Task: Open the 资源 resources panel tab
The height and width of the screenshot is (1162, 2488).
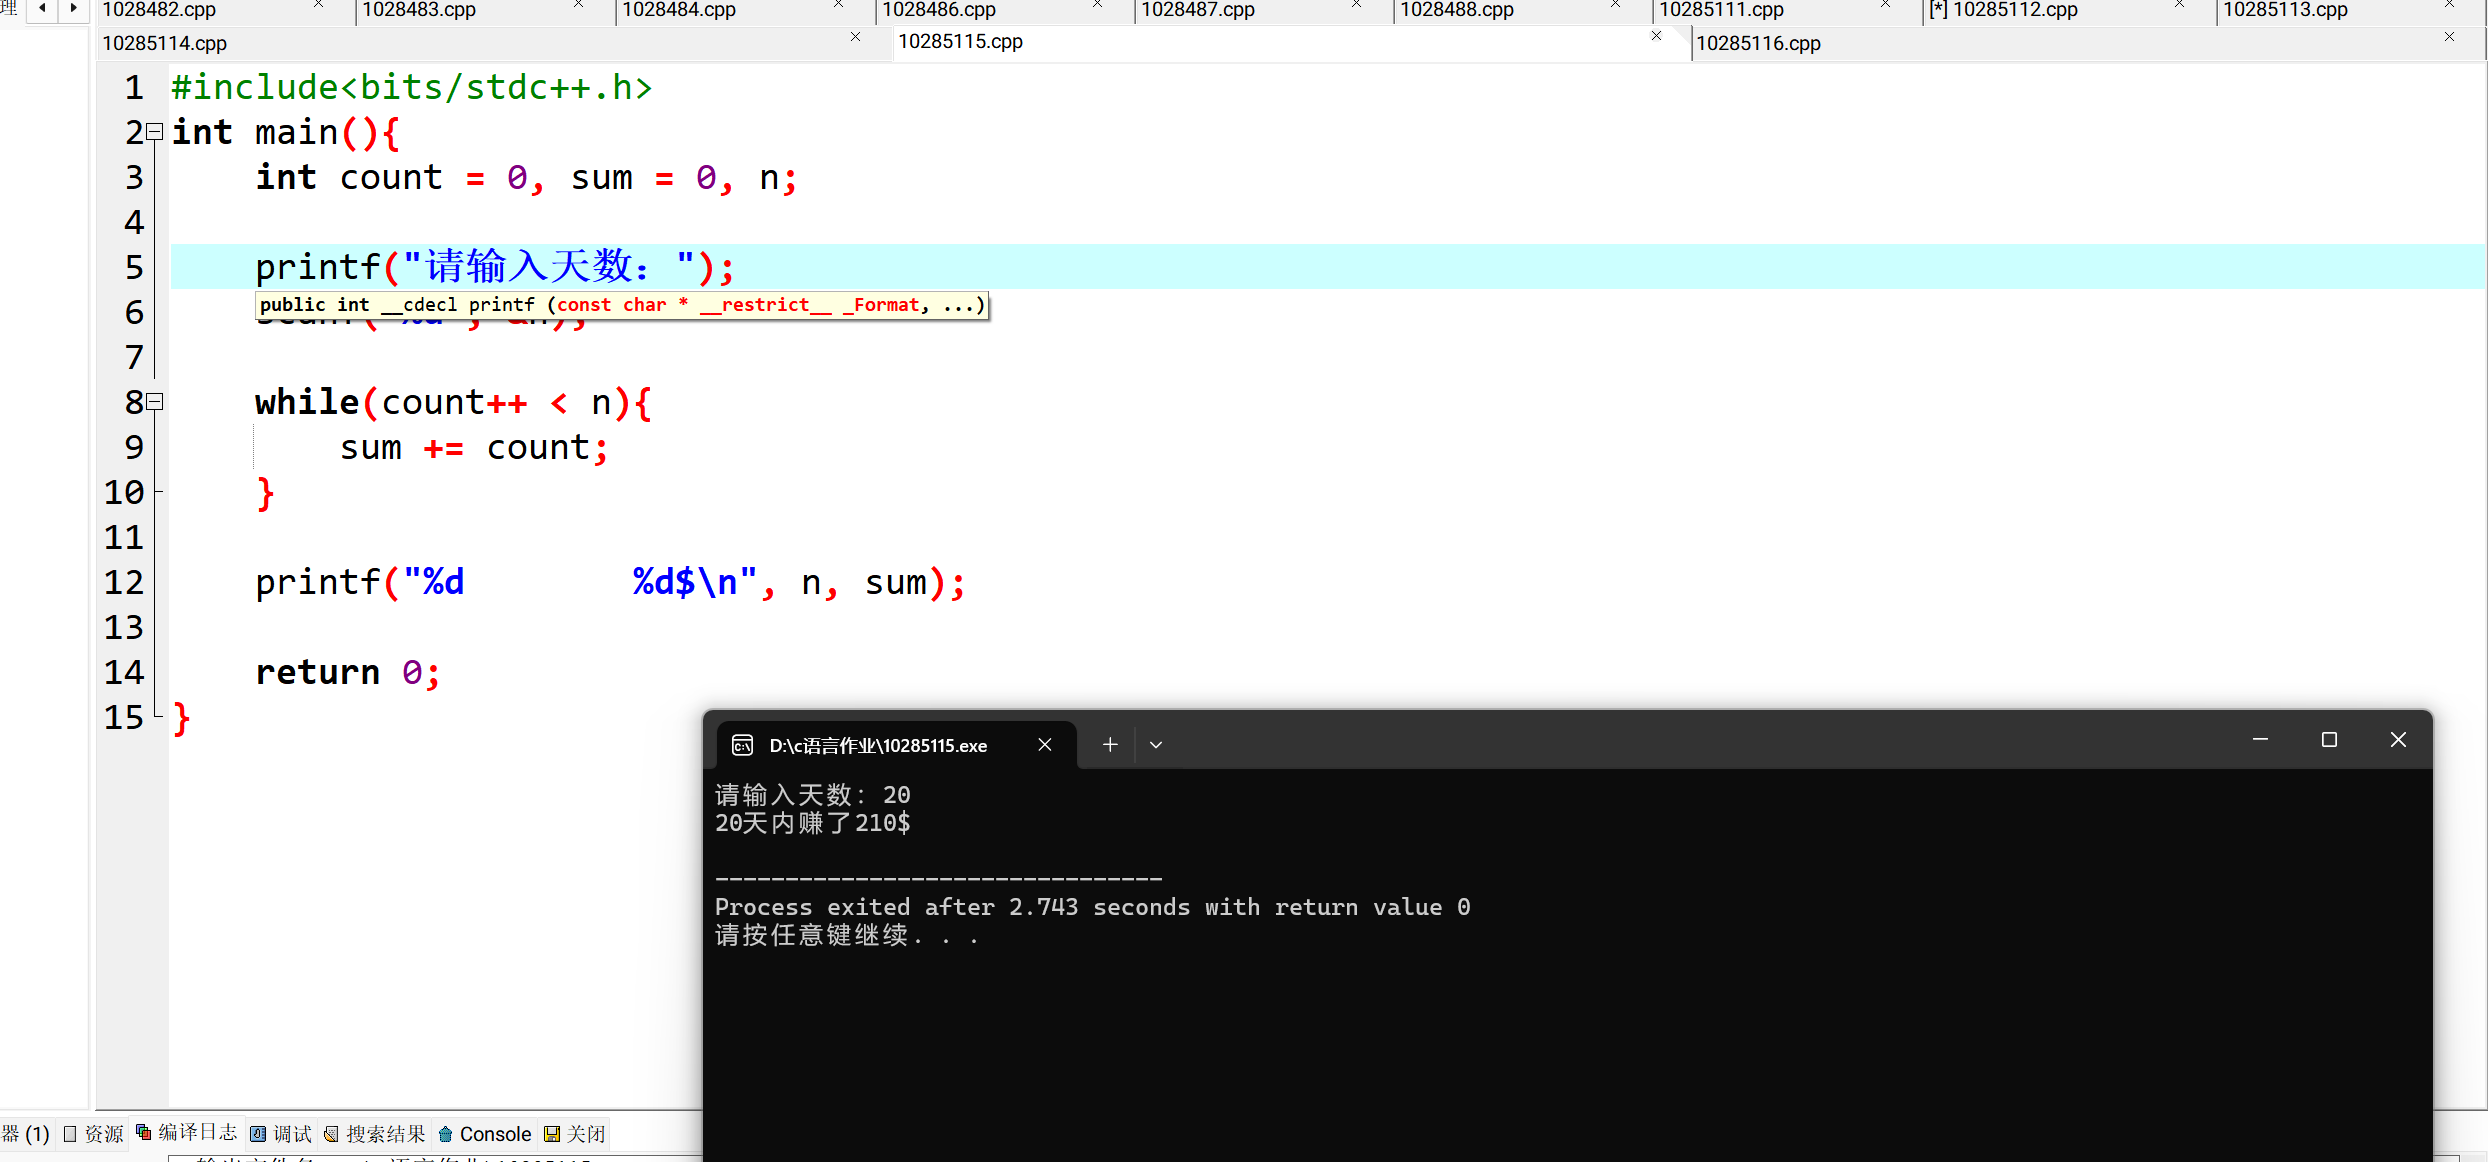Action: [93, 1134]
